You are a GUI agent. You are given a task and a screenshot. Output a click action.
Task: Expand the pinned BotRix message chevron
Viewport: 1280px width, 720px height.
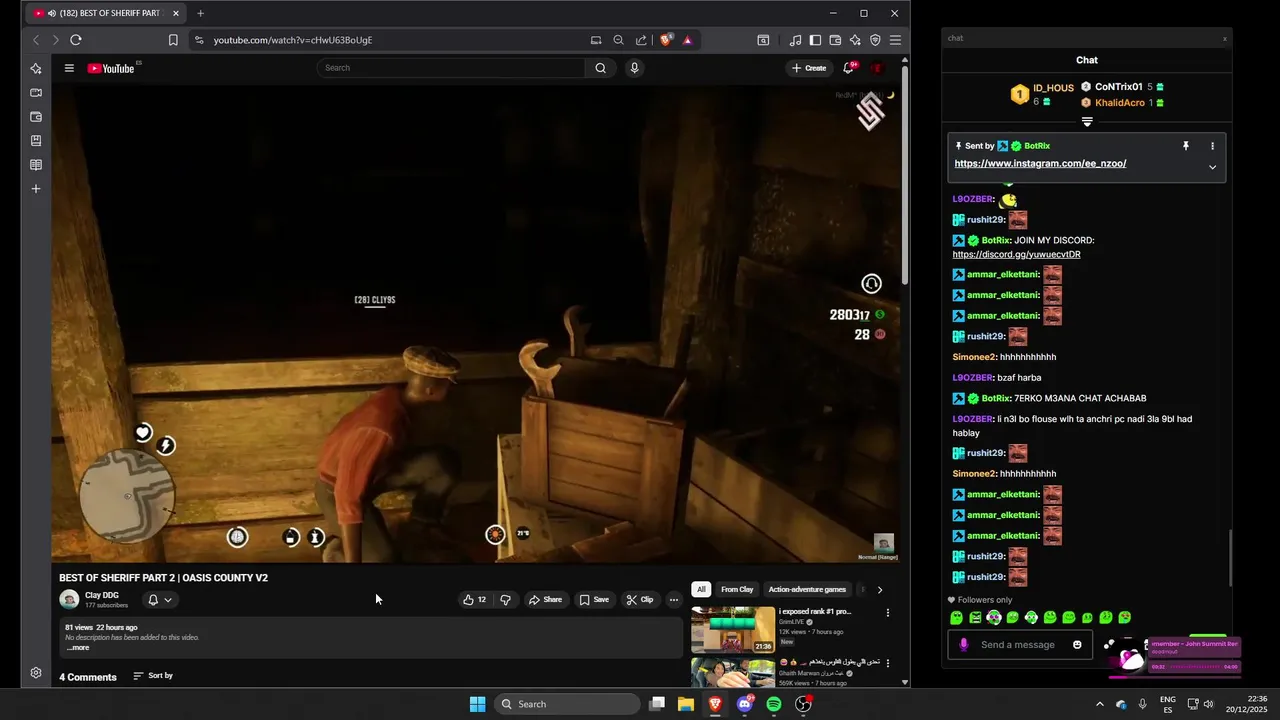[1212, 167]
